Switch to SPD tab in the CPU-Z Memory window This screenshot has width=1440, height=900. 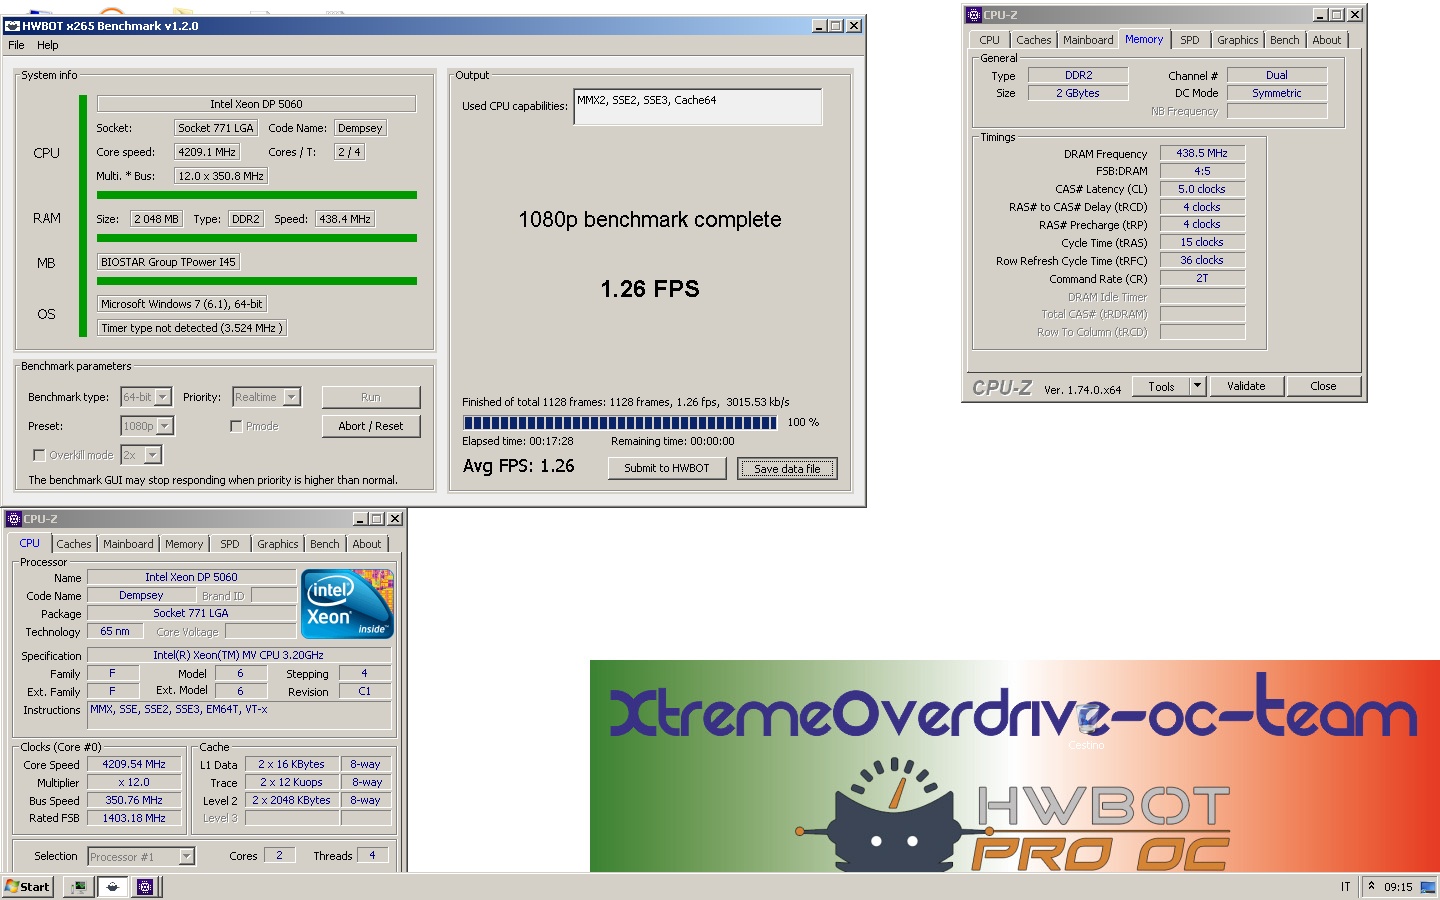point(1189,40)
